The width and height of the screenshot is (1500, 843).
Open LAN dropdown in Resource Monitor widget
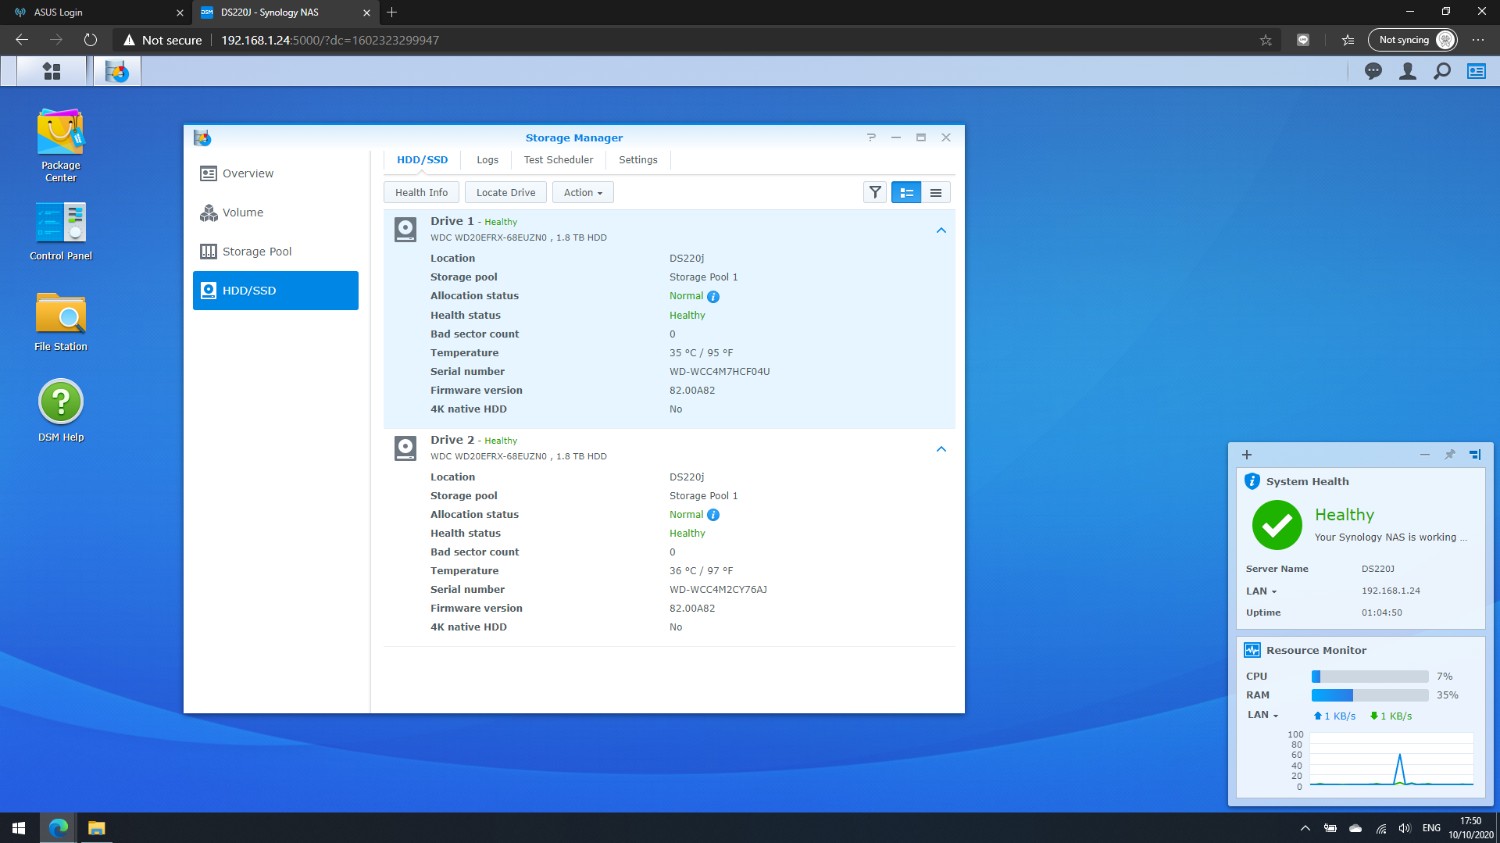1263,715
